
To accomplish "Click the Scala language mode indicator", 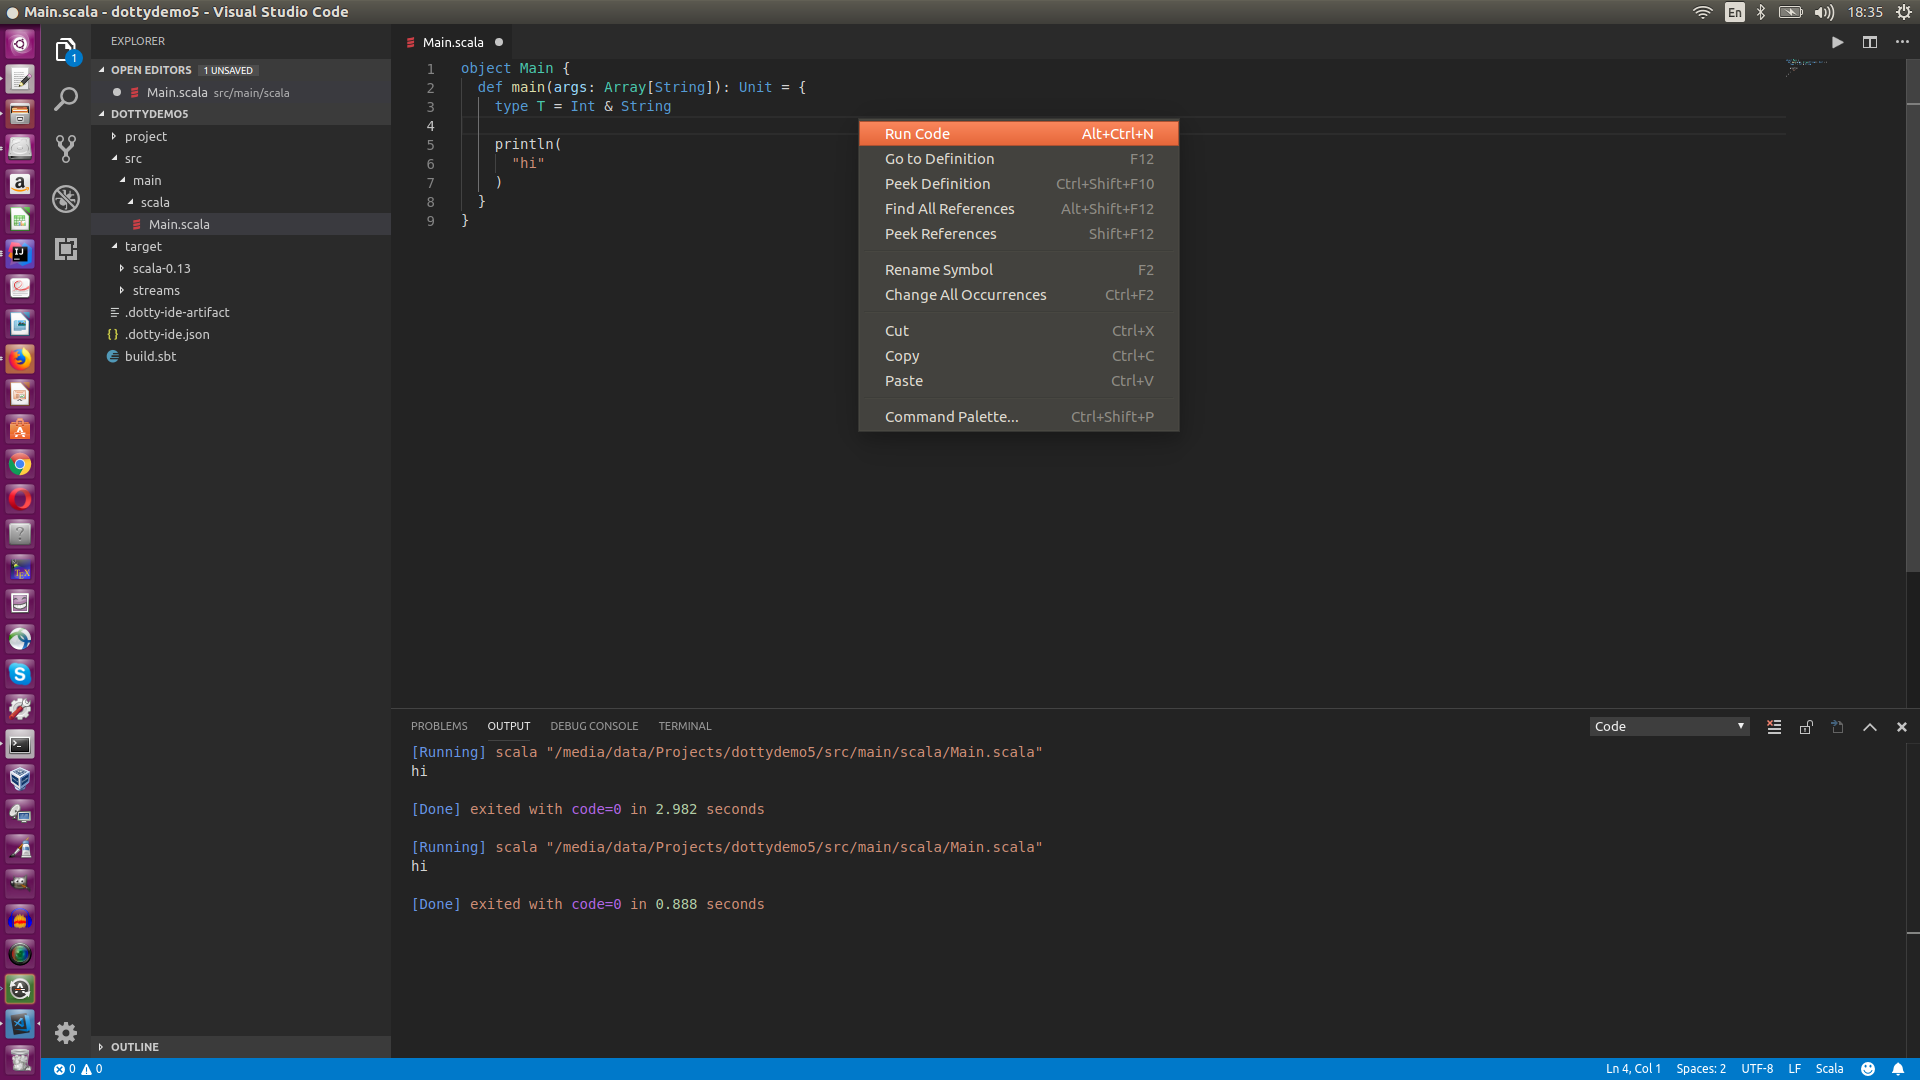I will coord(1829,1069).
